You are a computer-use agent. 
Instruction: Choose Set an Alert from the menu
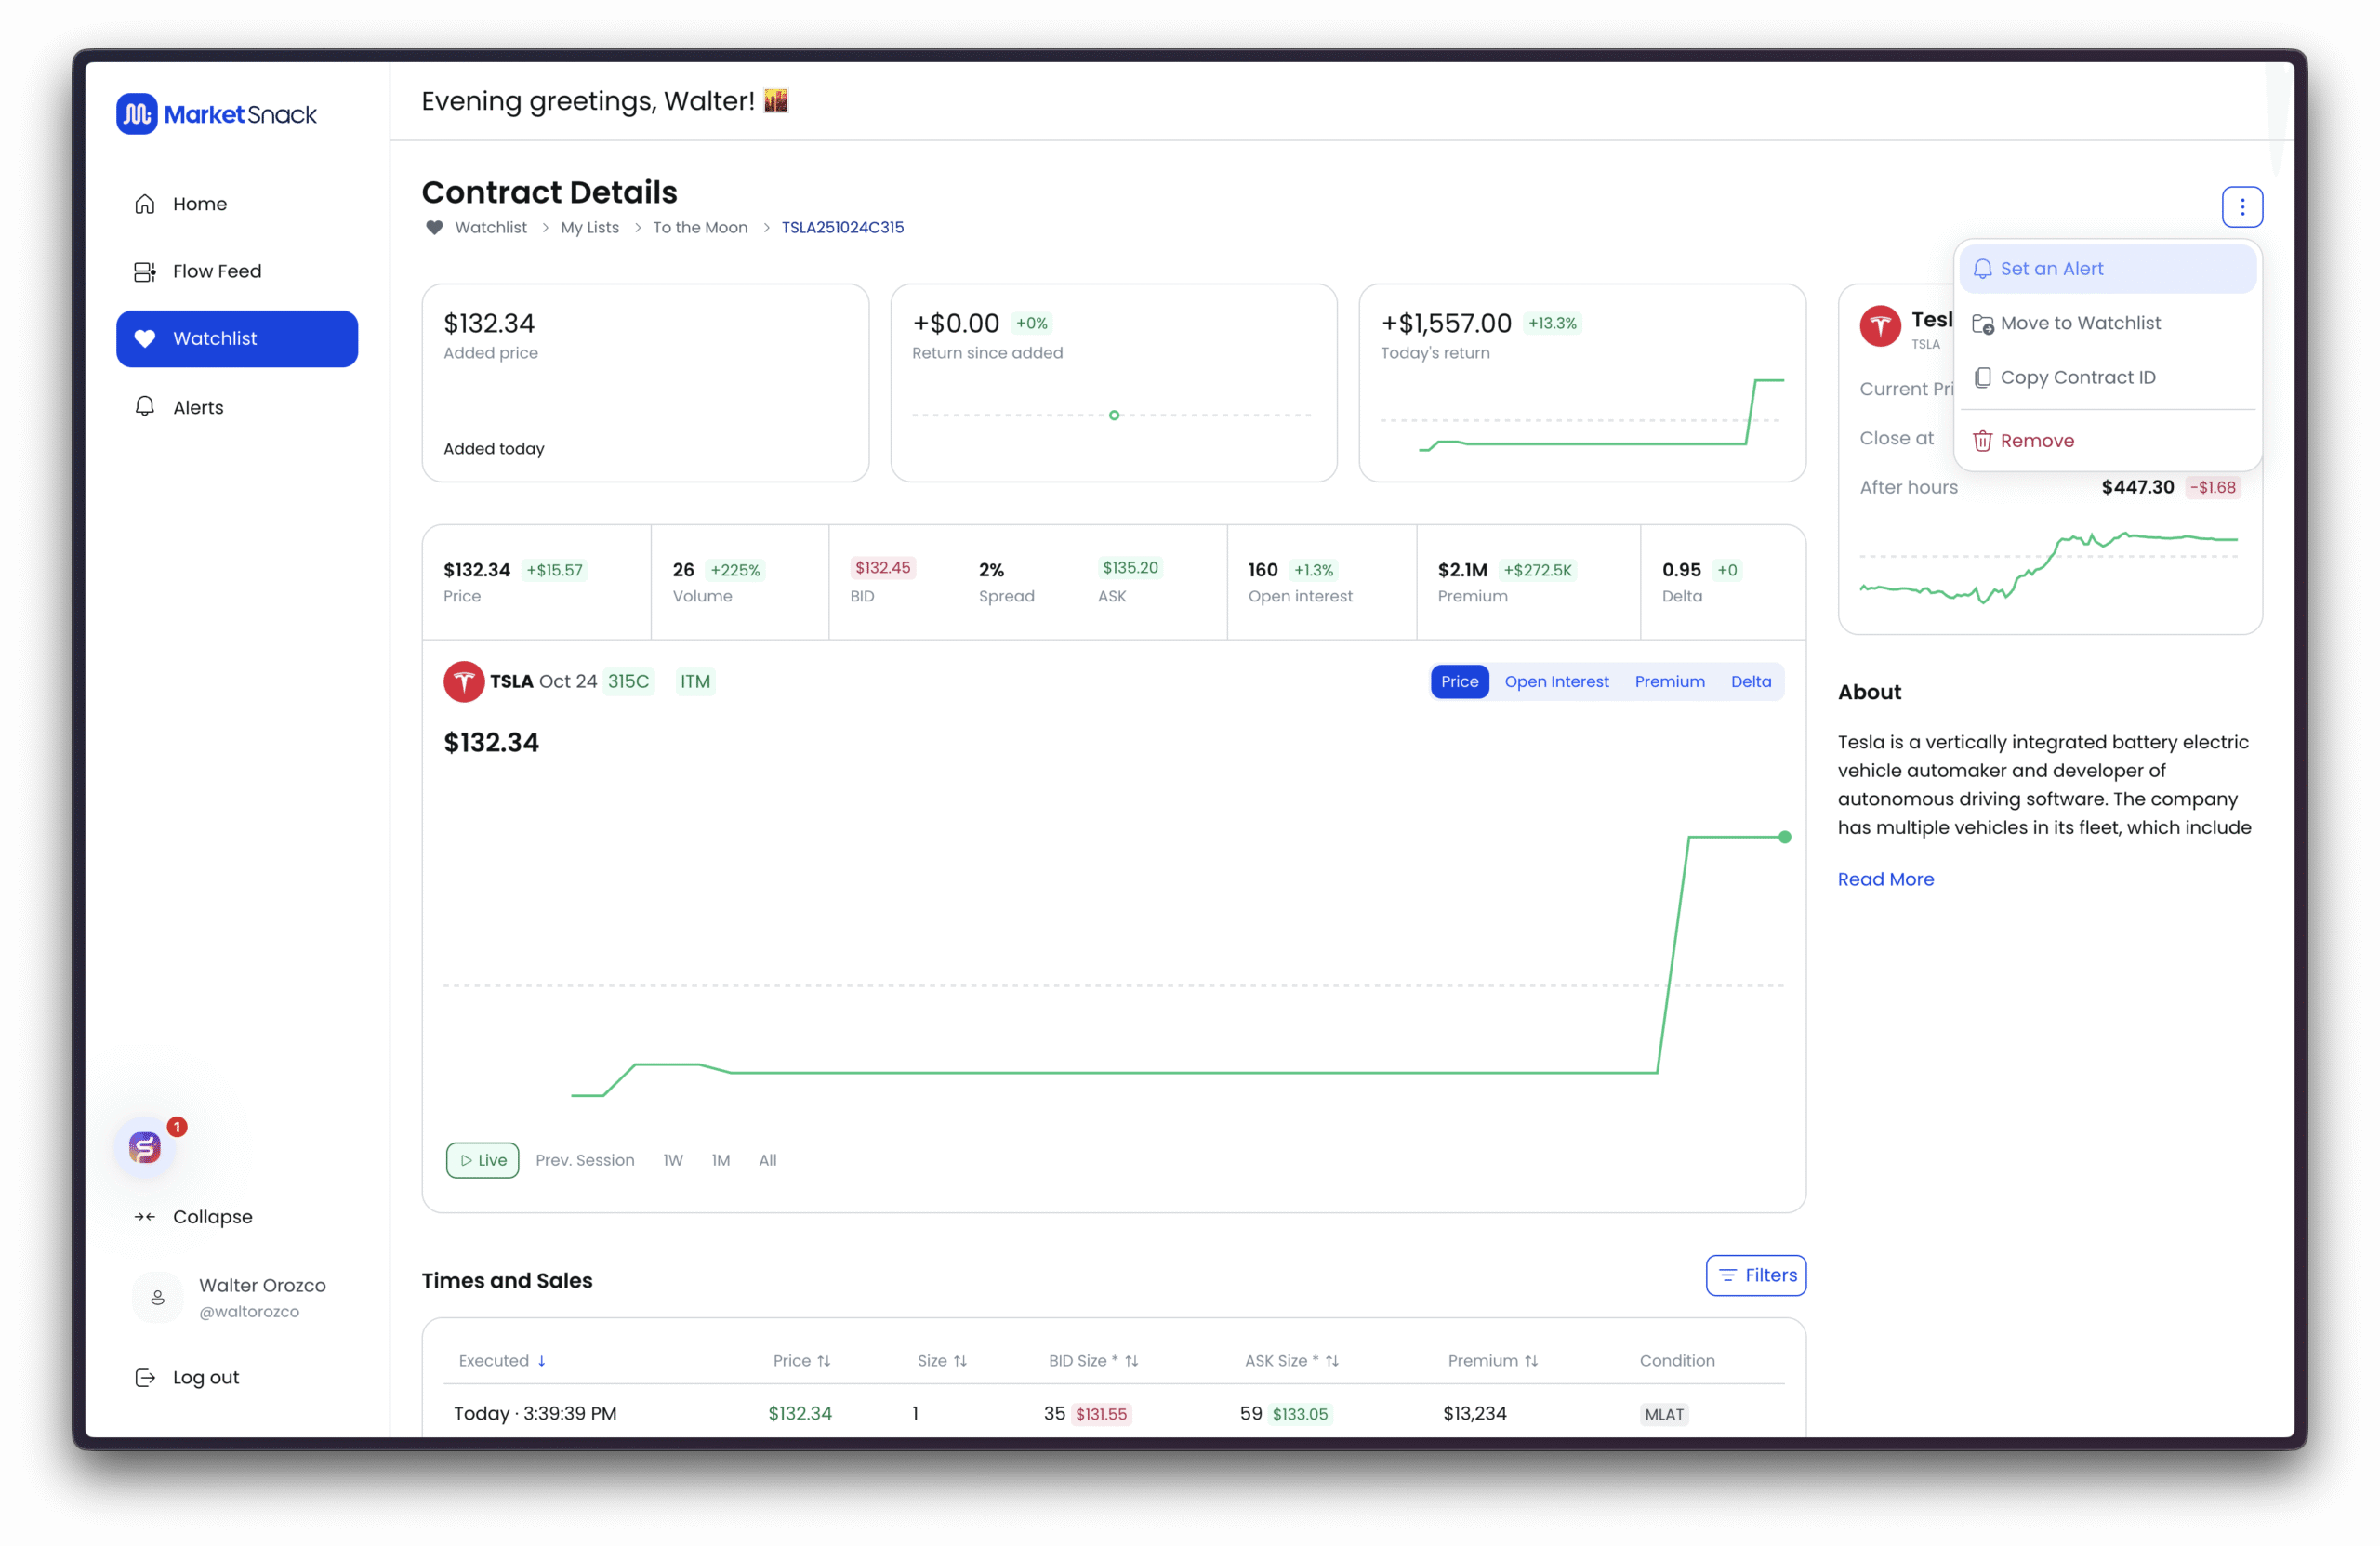[x=2051, y=269]
